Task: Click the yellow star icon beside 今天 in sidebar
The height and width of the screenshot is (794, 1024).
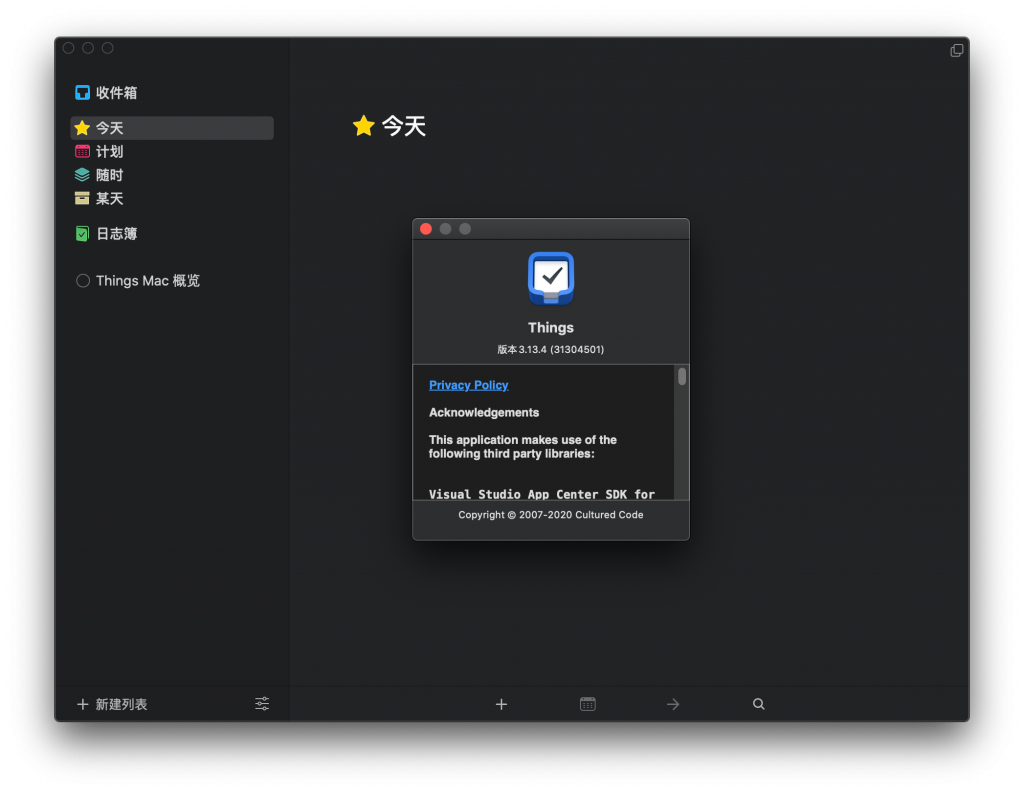Action: [82, 127]
